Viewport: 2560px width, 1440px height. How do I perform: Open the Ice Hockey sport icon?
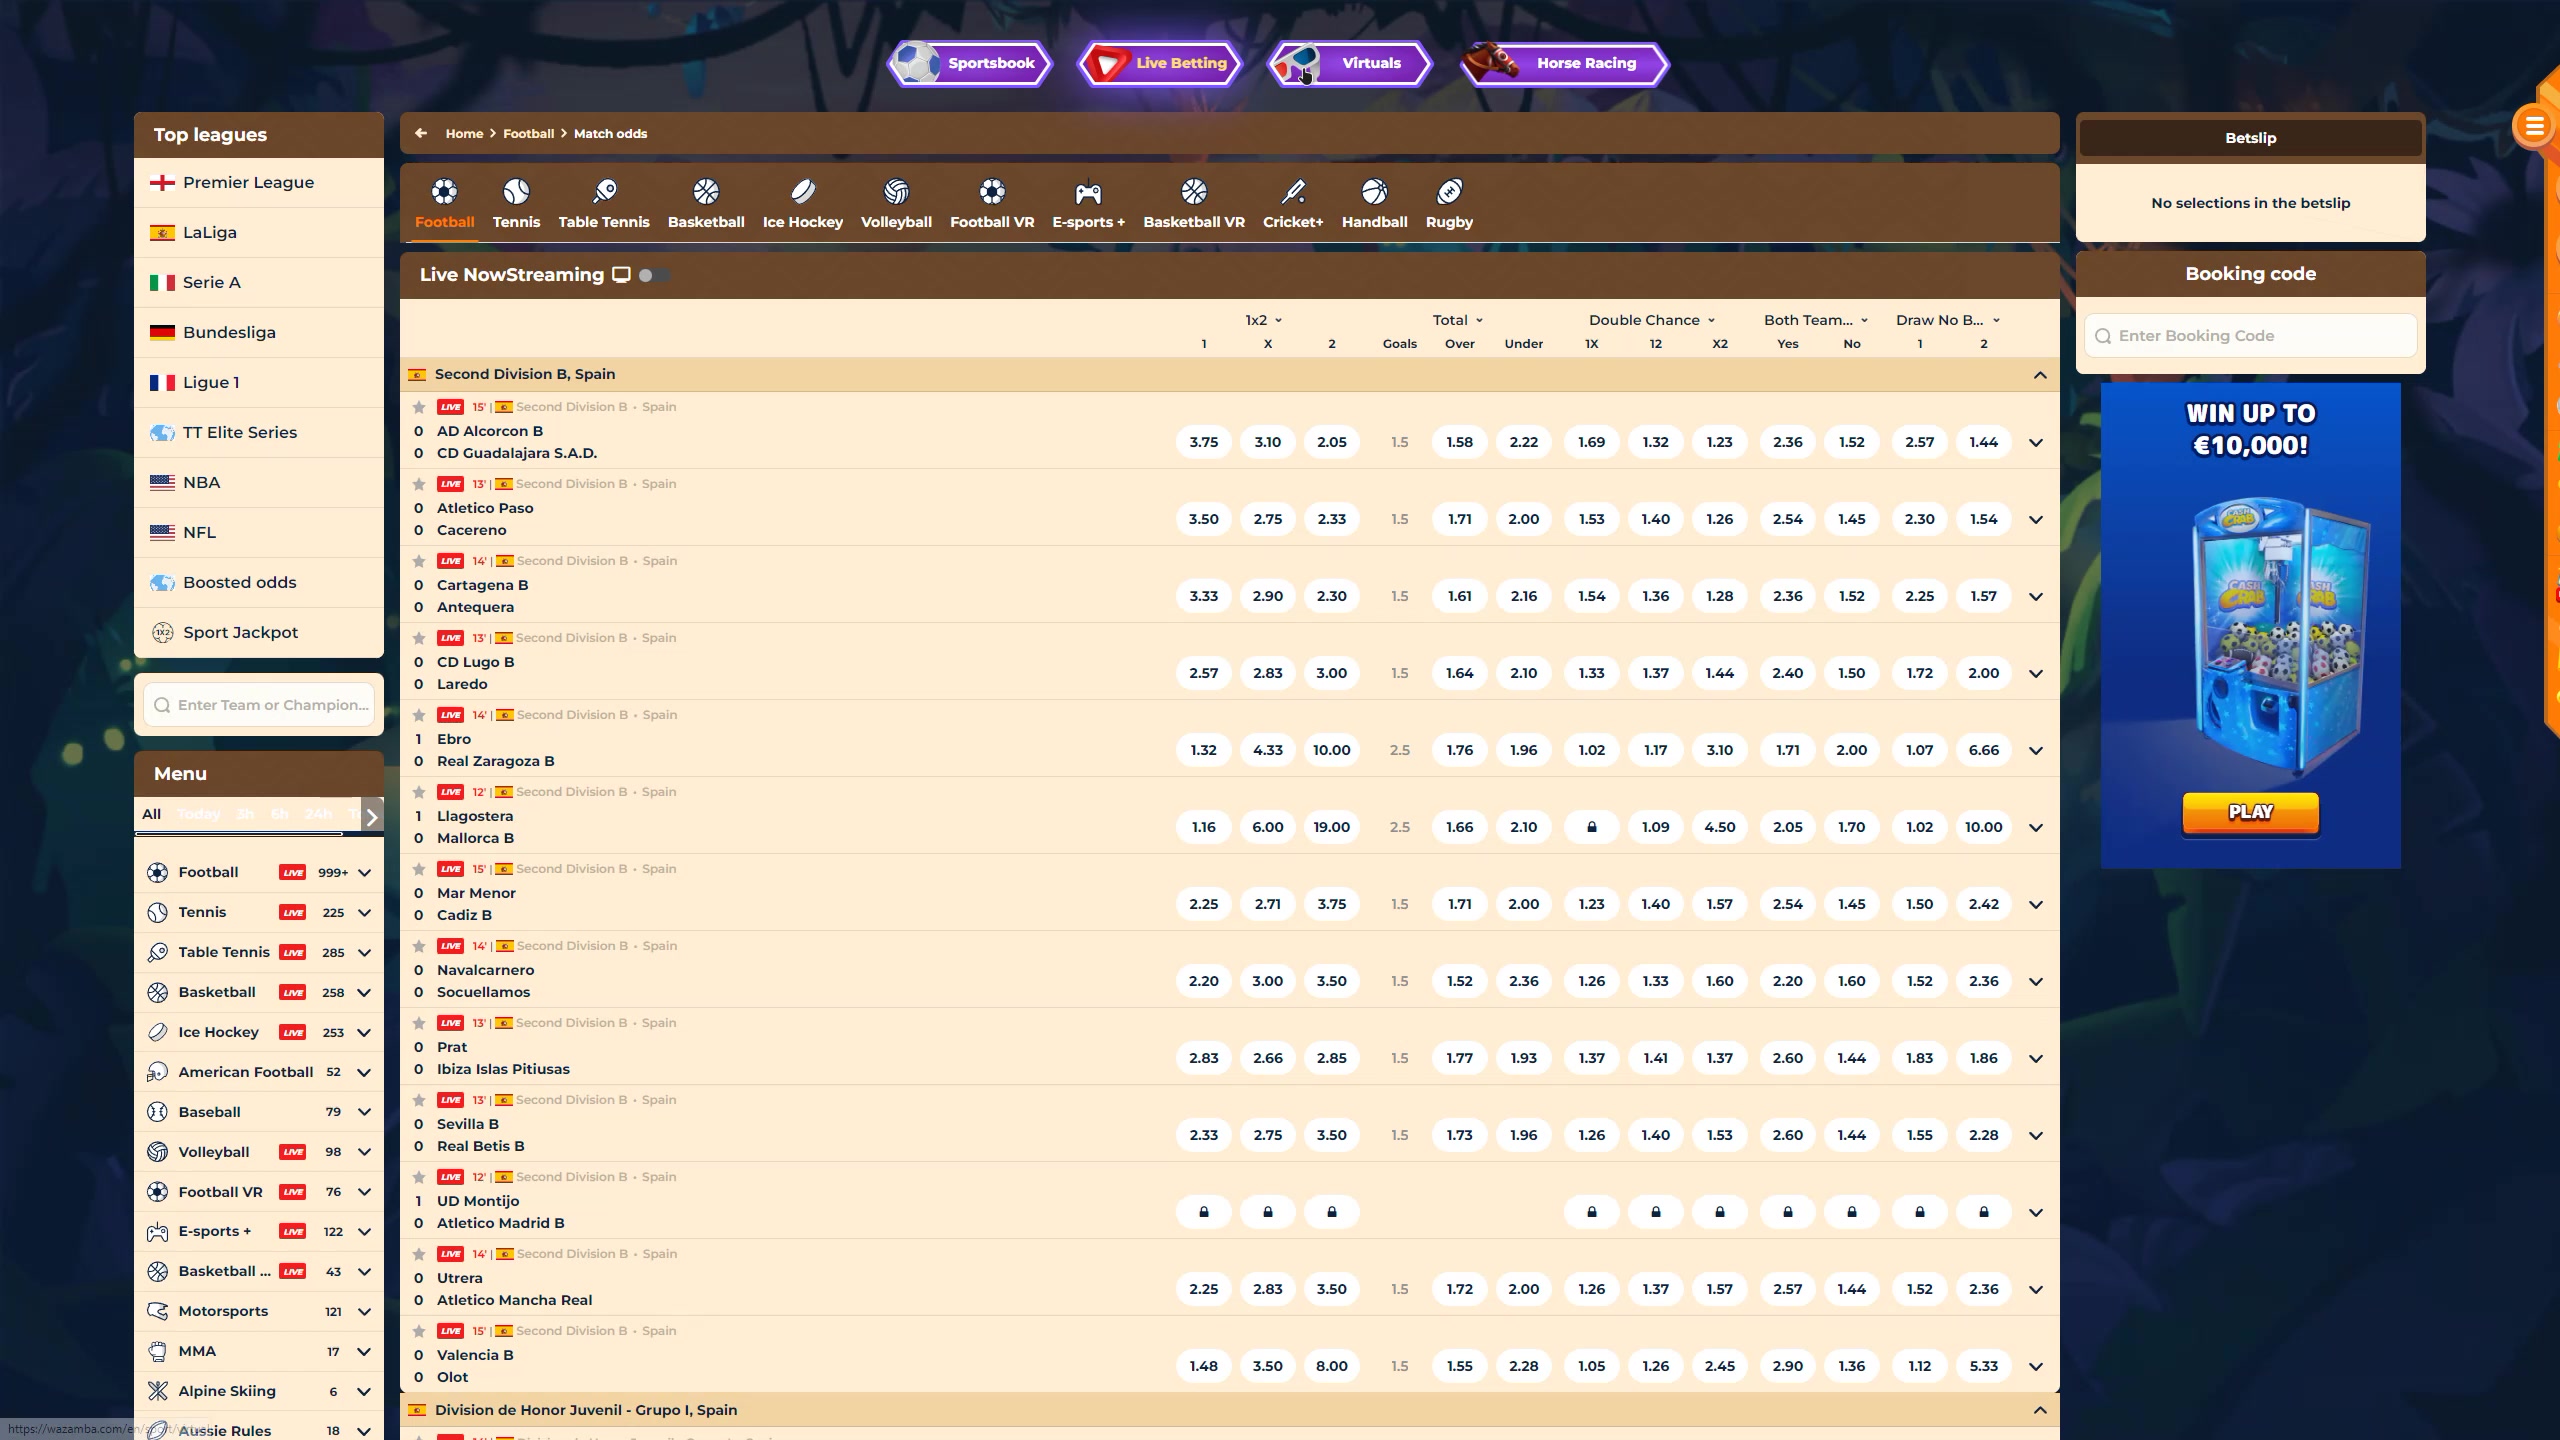point(802,192)
